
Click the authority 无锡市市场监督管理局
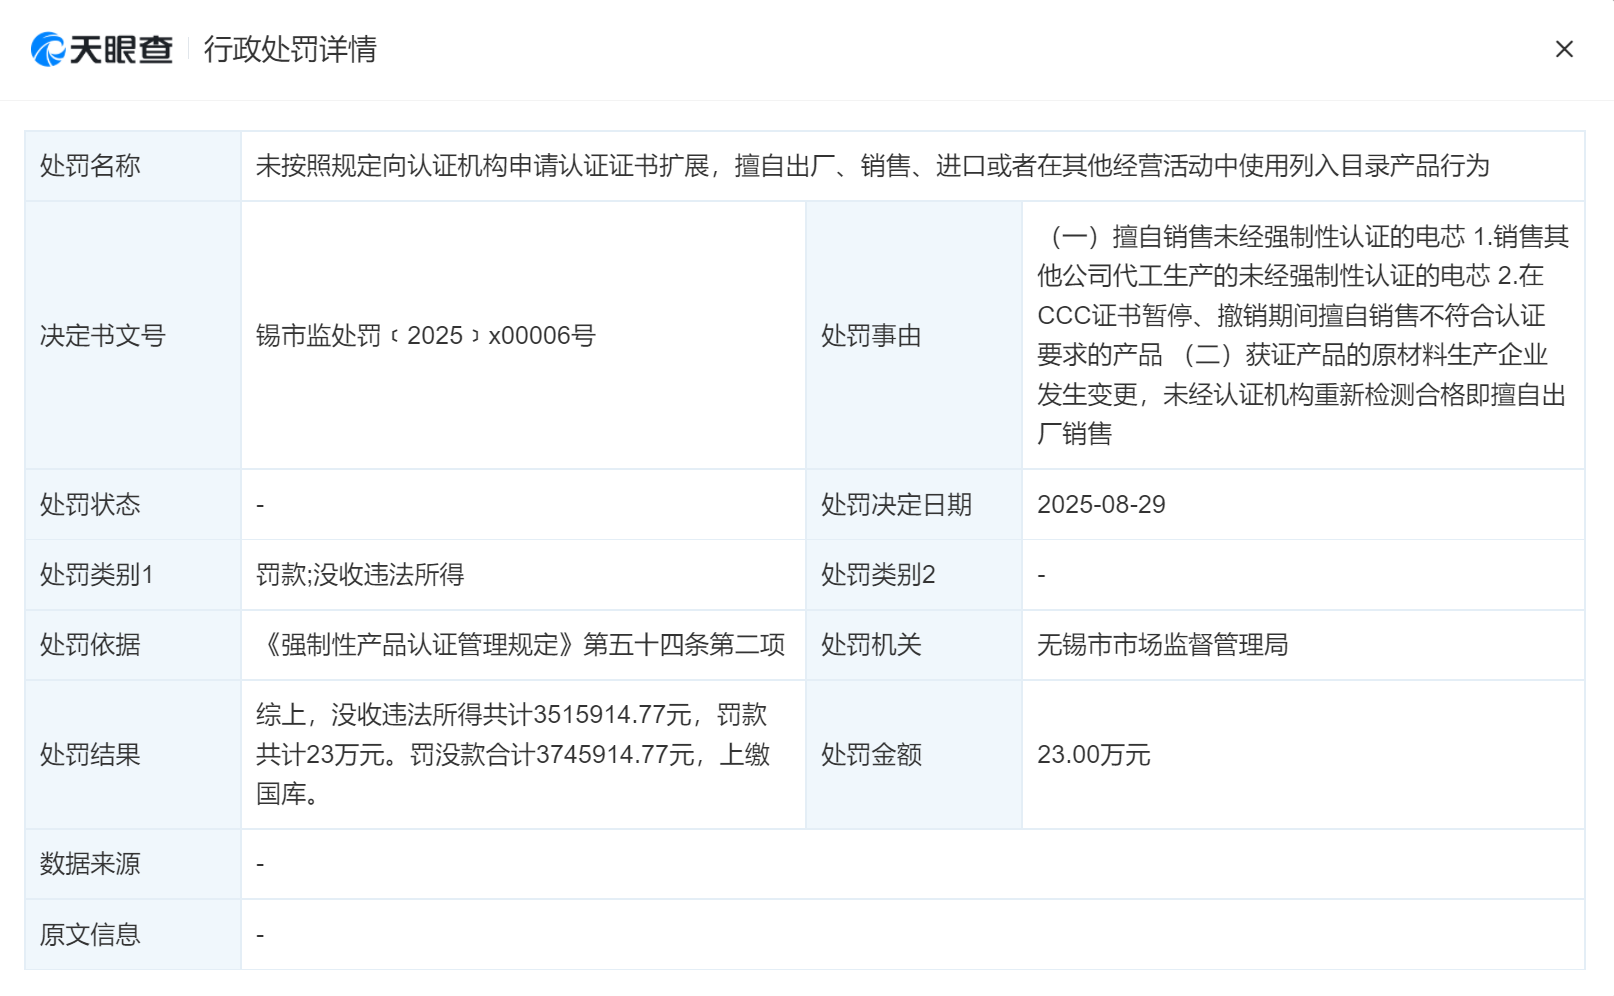pos(1162,645)
